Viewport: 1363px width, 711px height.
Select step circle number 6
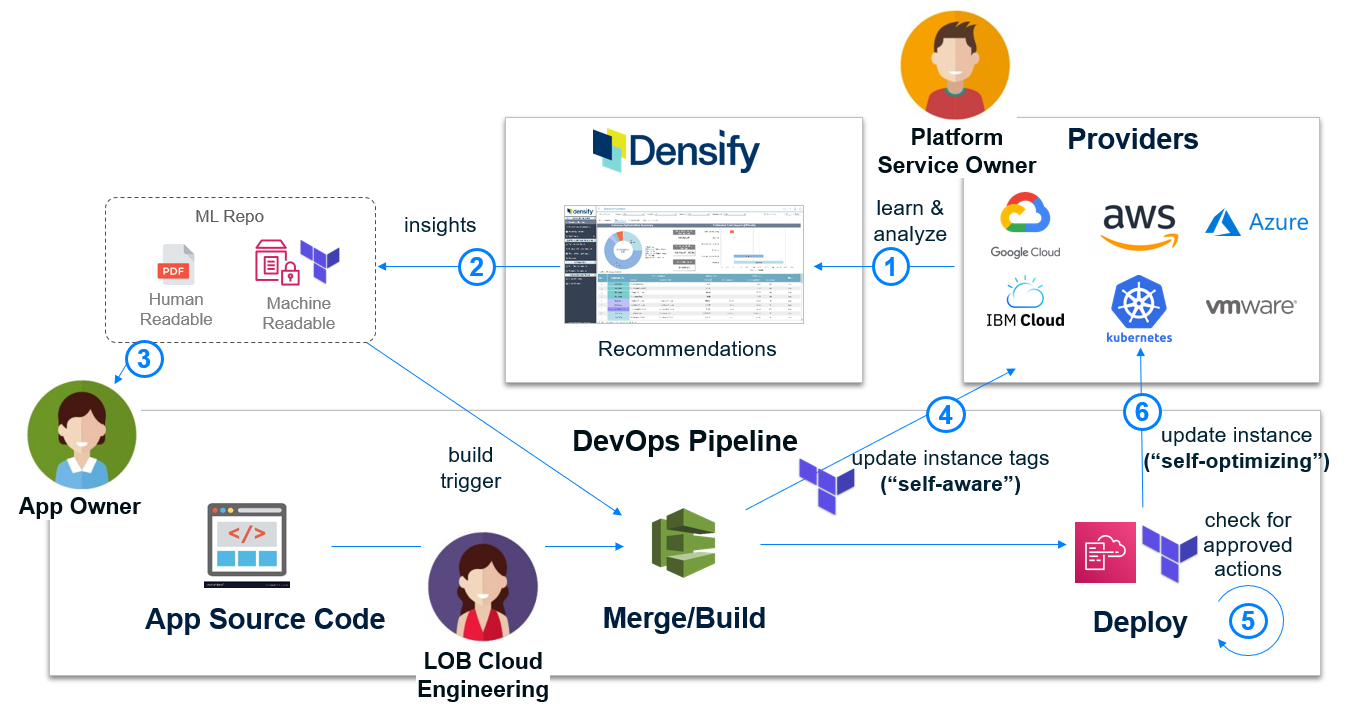point(1142,411)
